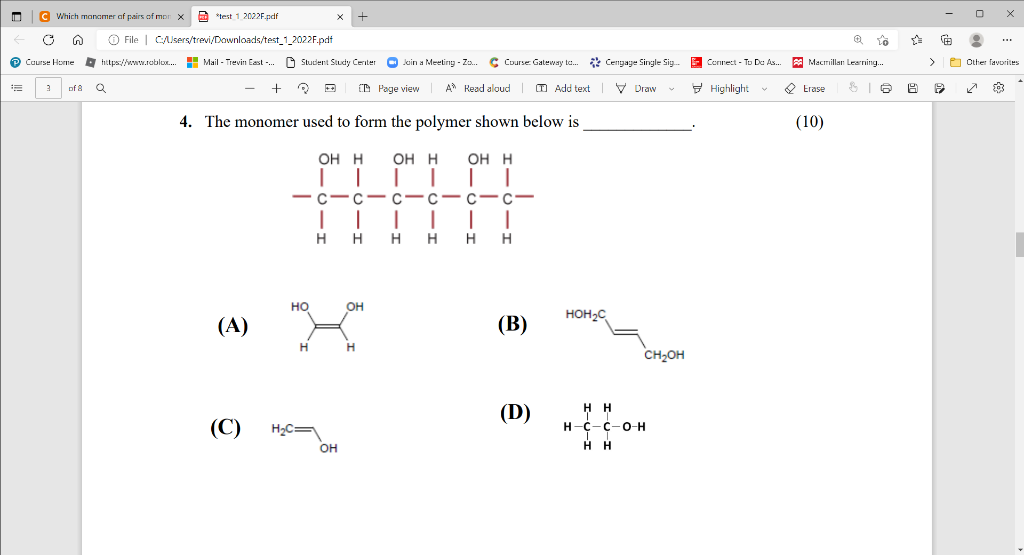Open browser Settings and more menu
The height and width of the screenshot is (555, 1024).
pyautogui.click(x=1006, y=40)
